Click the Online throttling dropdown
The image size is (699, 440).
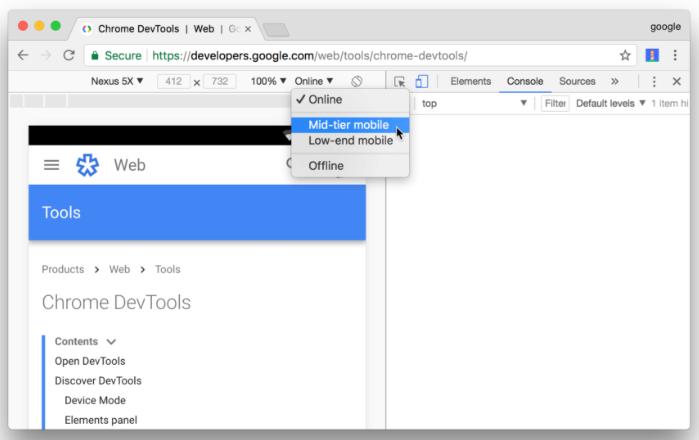pos(314,81)
